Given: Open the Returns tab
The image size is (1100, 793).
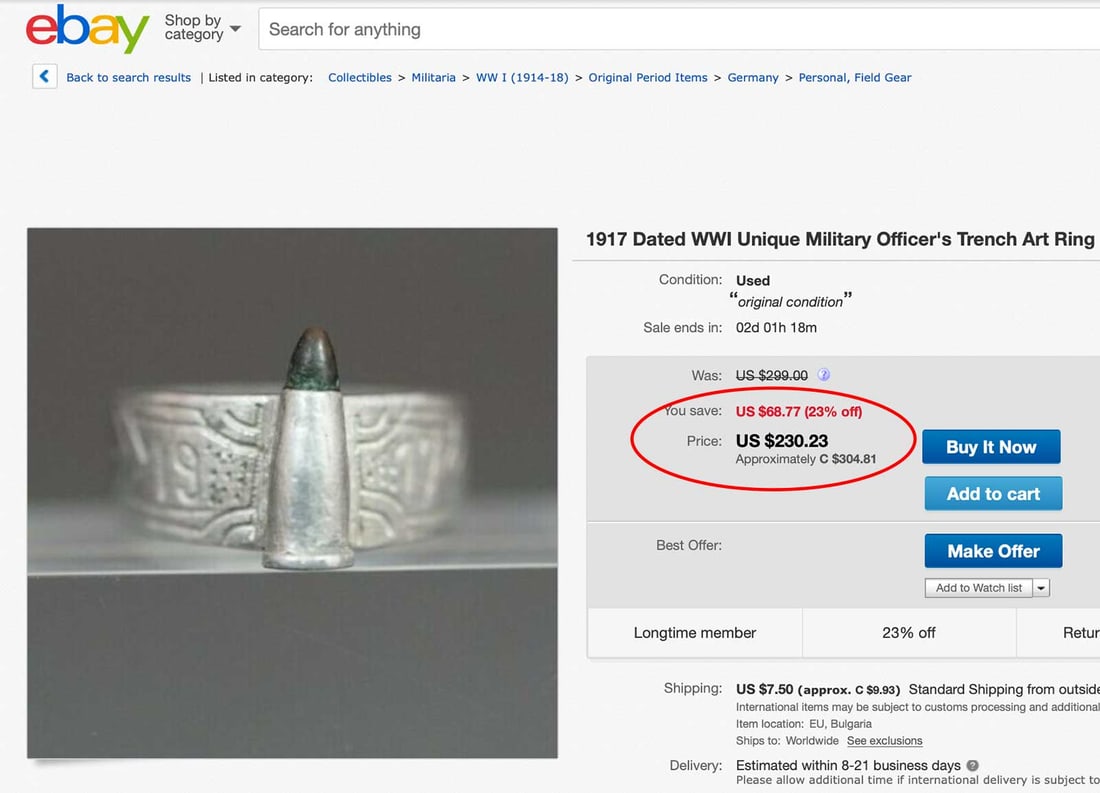Looking at the screenshot, I should point(1078,632).
